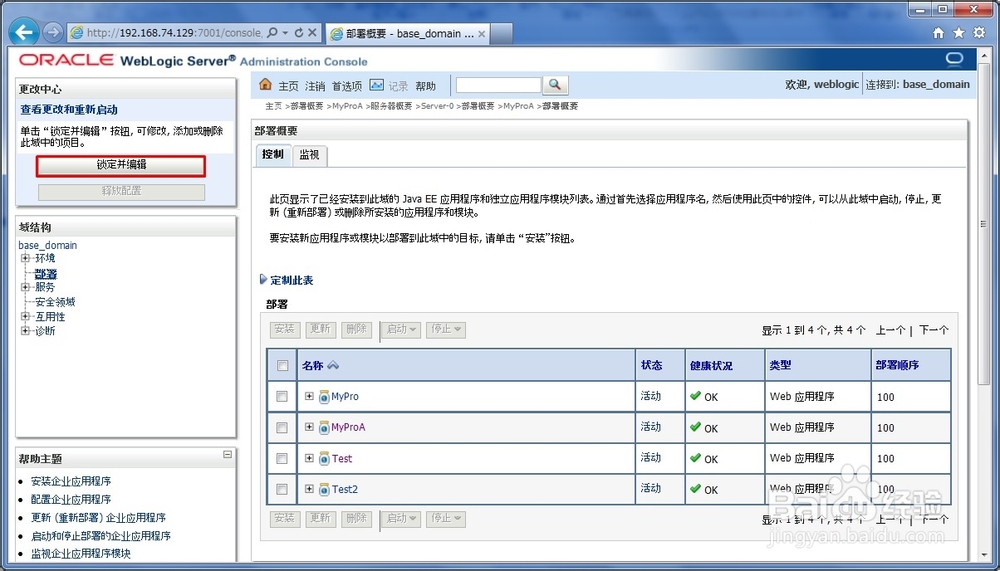1000x571 pixels.
Task: Click the record chart icon next to 记录
Action: tap(377, 84)
